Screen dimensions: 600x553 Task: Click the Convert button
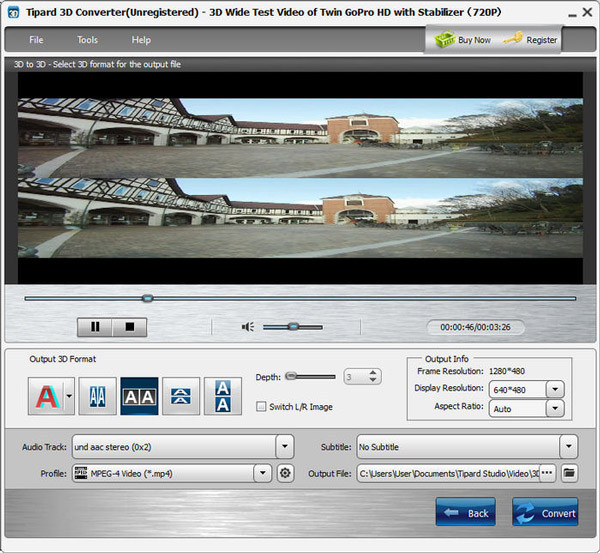(x=545, y=512)
